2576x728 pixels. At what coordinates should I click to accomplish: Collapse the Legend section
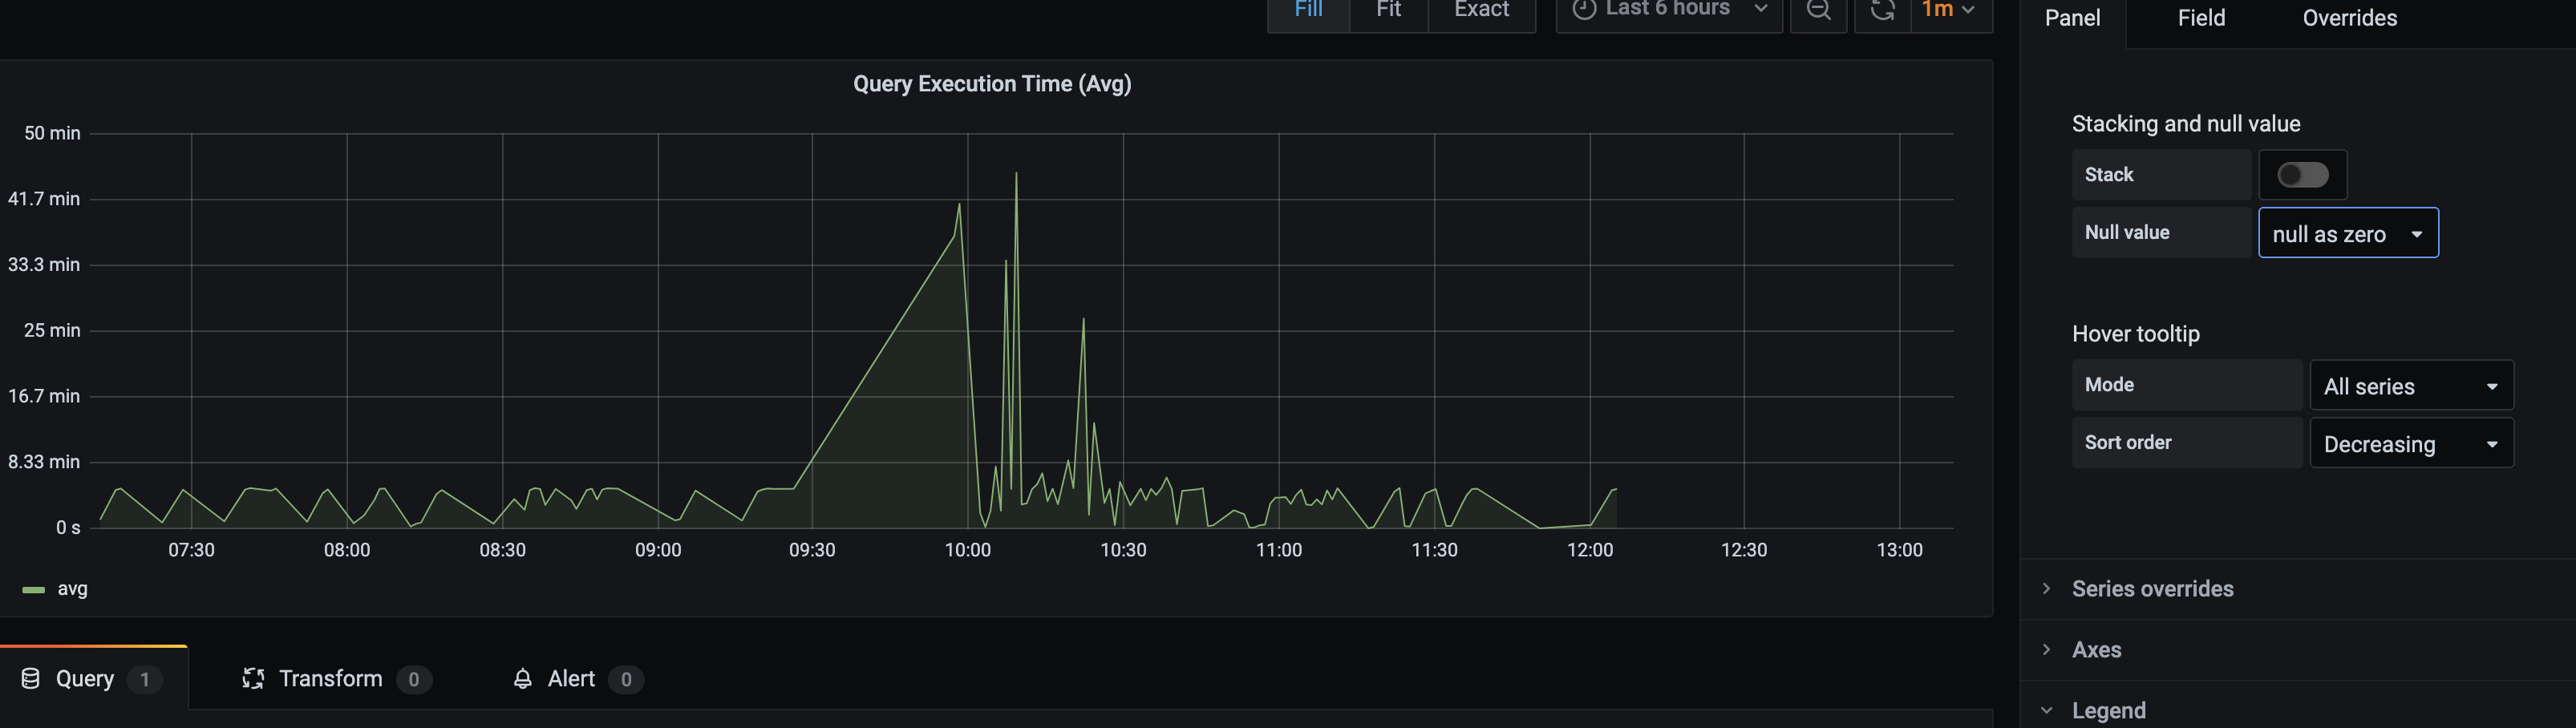pos(2109,710)
